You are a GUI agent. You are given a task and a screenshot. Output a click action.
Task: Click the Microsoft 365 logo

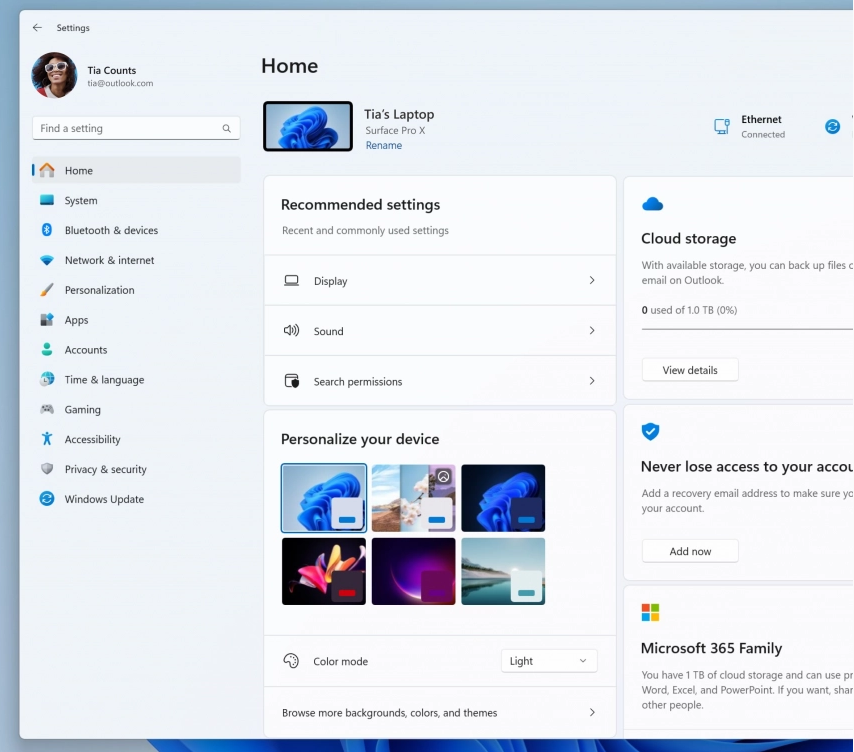[650, 613]
